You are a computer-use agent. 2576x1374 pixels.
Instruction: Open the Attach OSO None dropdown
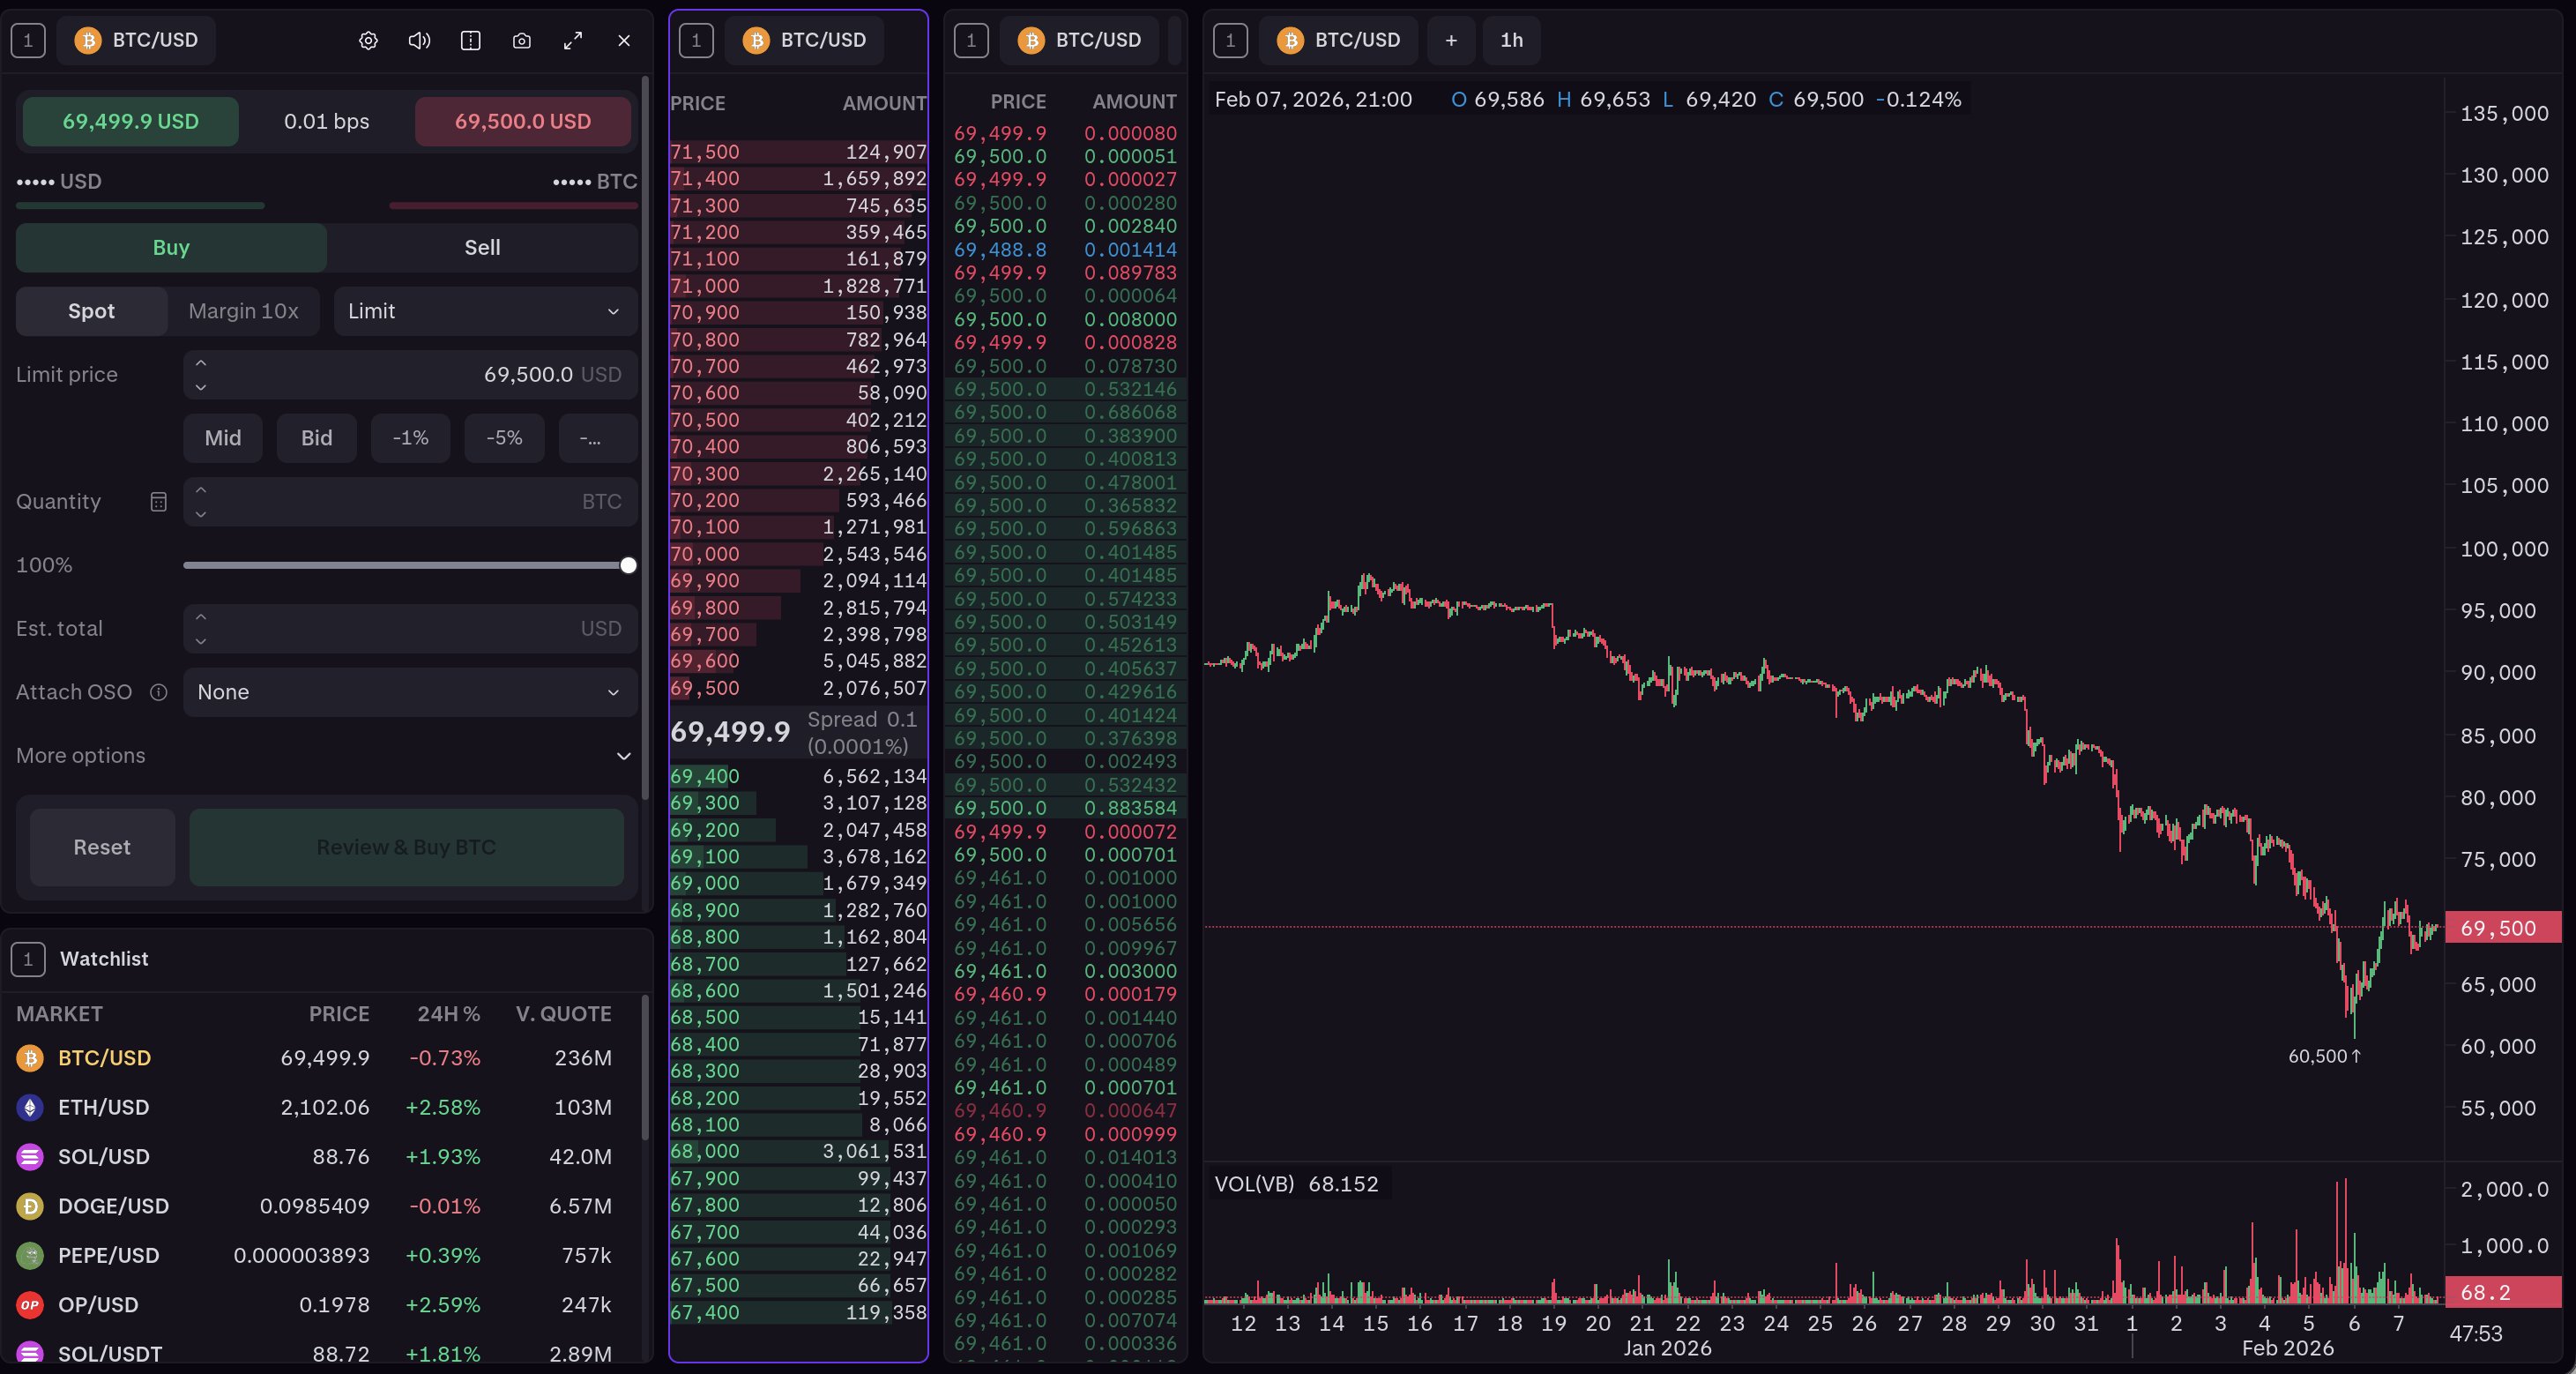coord(410,692)
